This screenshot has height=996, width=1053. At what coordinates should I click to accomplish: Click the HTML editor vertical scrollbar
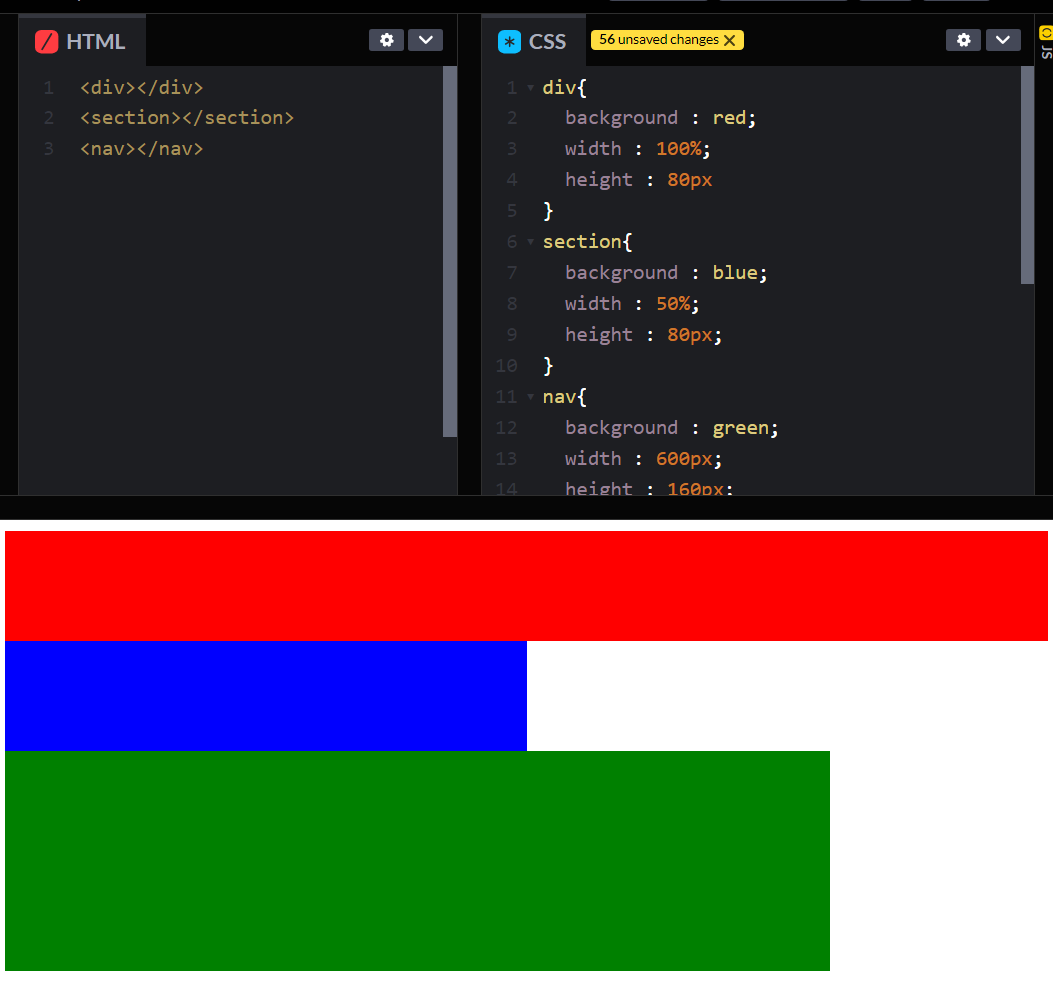click(x=450, y=252)
